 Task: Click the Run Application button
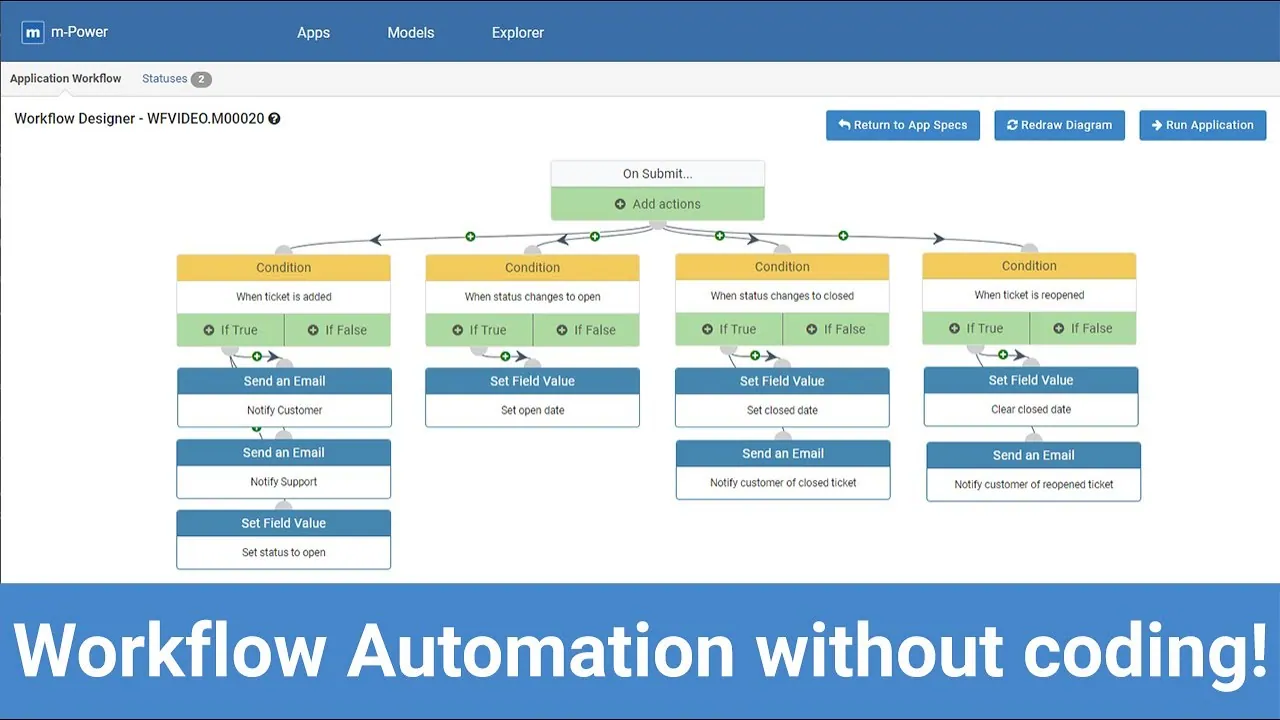point(1203,125)
